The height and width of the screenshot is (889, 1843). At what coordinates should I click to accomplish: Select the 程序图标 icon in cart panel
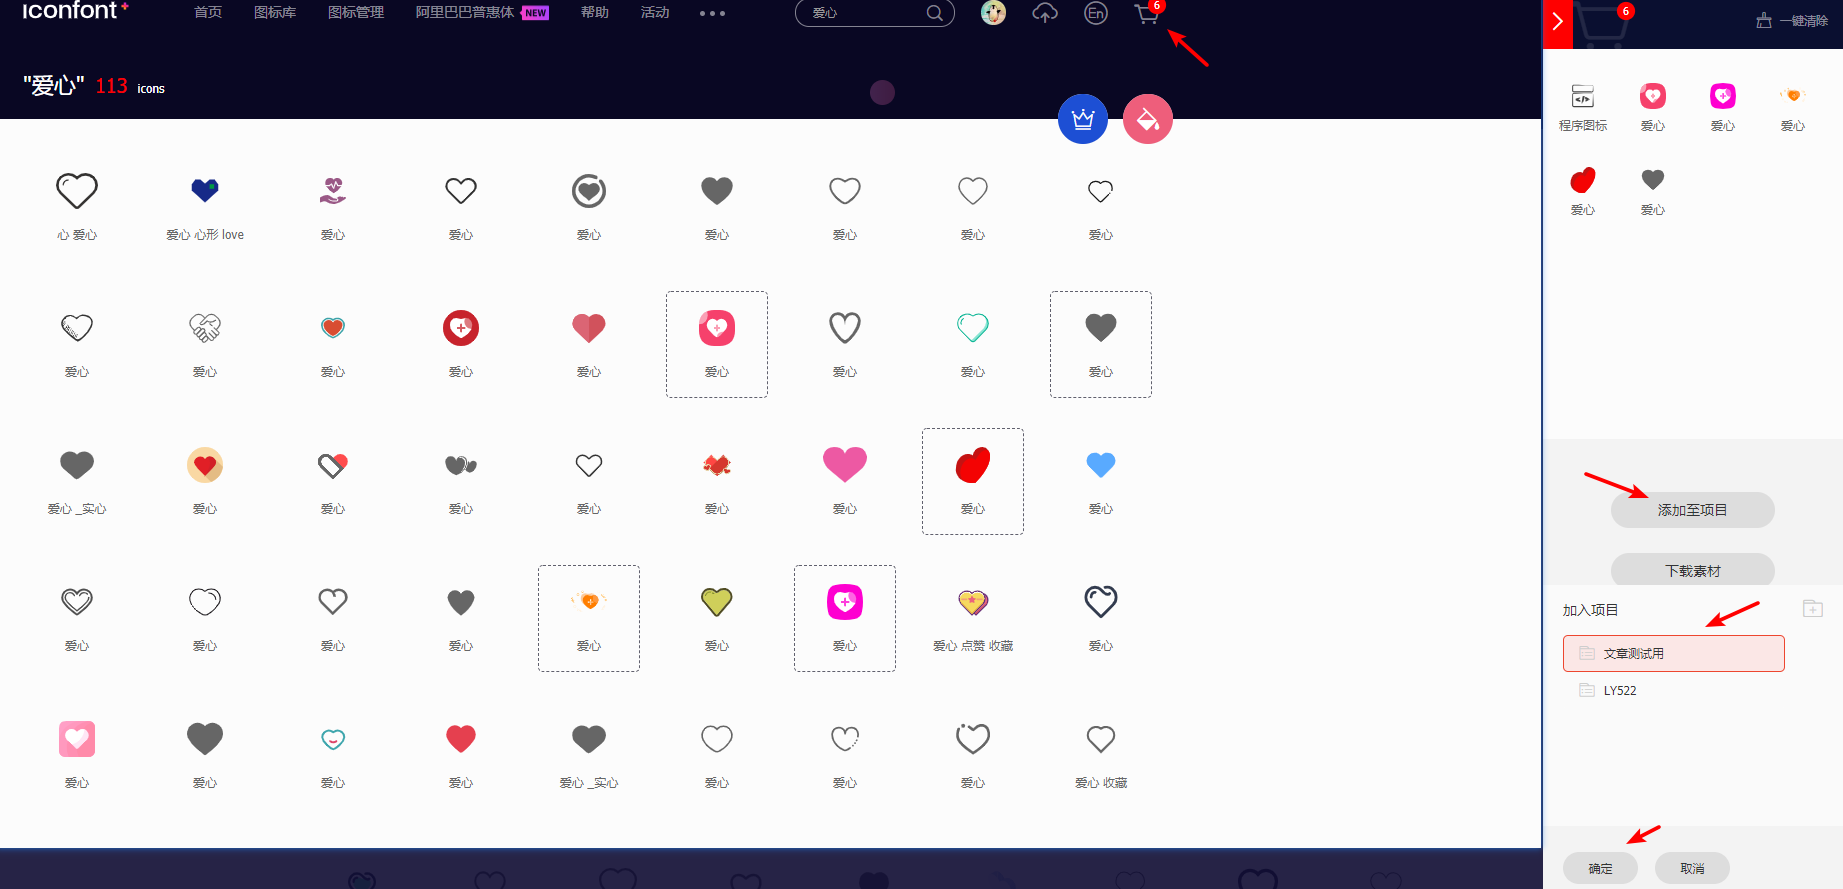pyautogui.click(x=1583, y=97)
